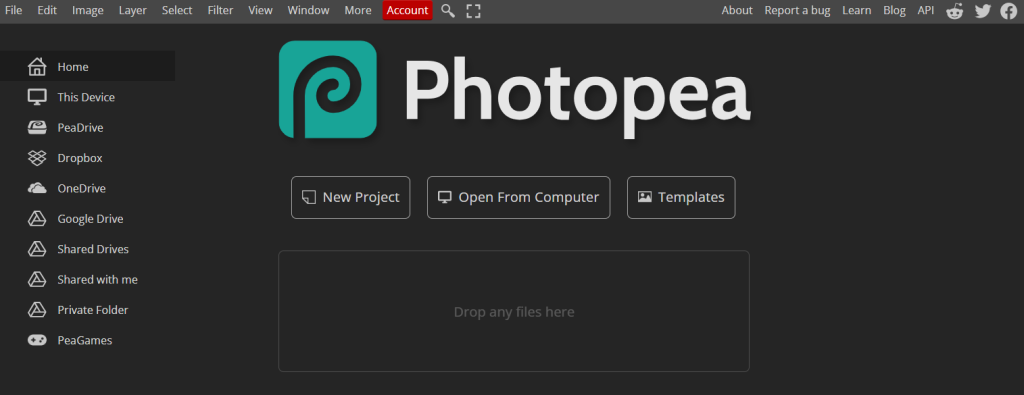Click the Dropbox icon in sidebar
The width and height of the screenshot is (1024, 395).
click(x=37, y=158)
